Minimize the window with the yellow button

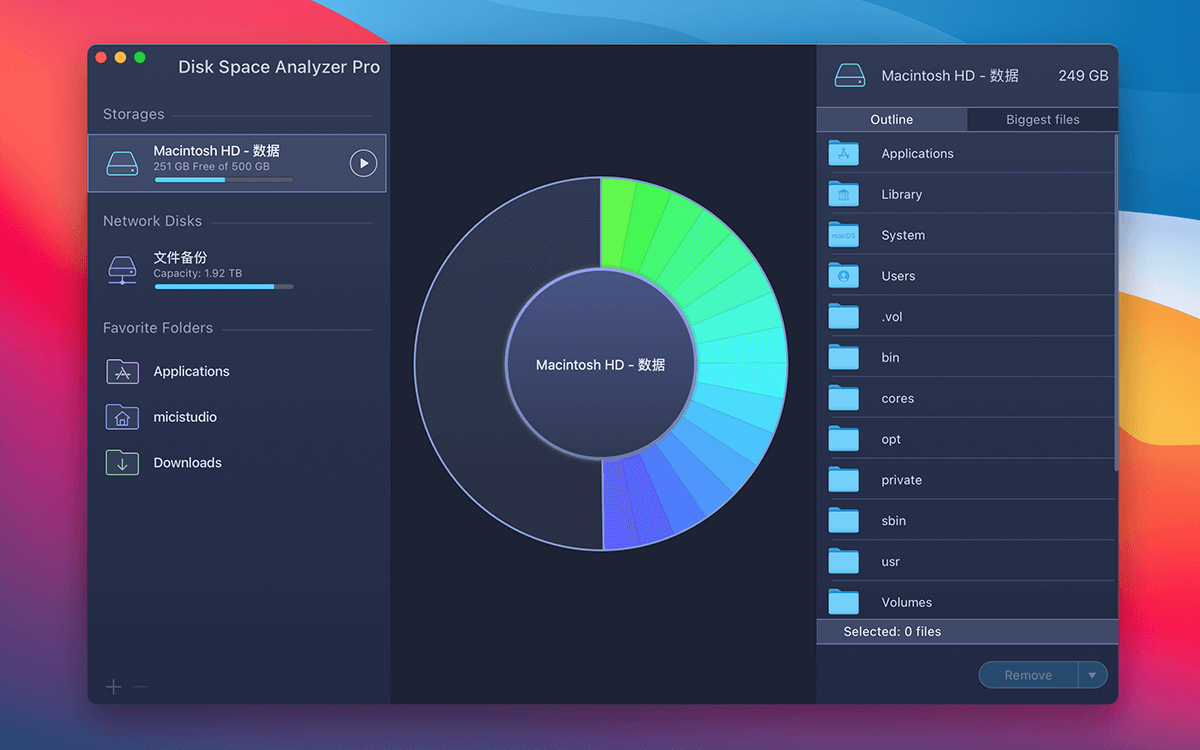[120, 57]
